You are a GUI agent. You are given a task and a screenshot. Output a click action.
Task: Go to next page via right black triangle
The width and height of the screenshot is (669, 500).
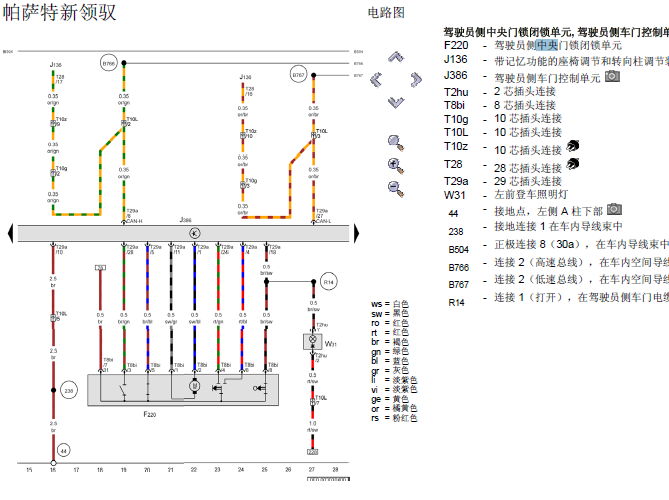(357, 233)
